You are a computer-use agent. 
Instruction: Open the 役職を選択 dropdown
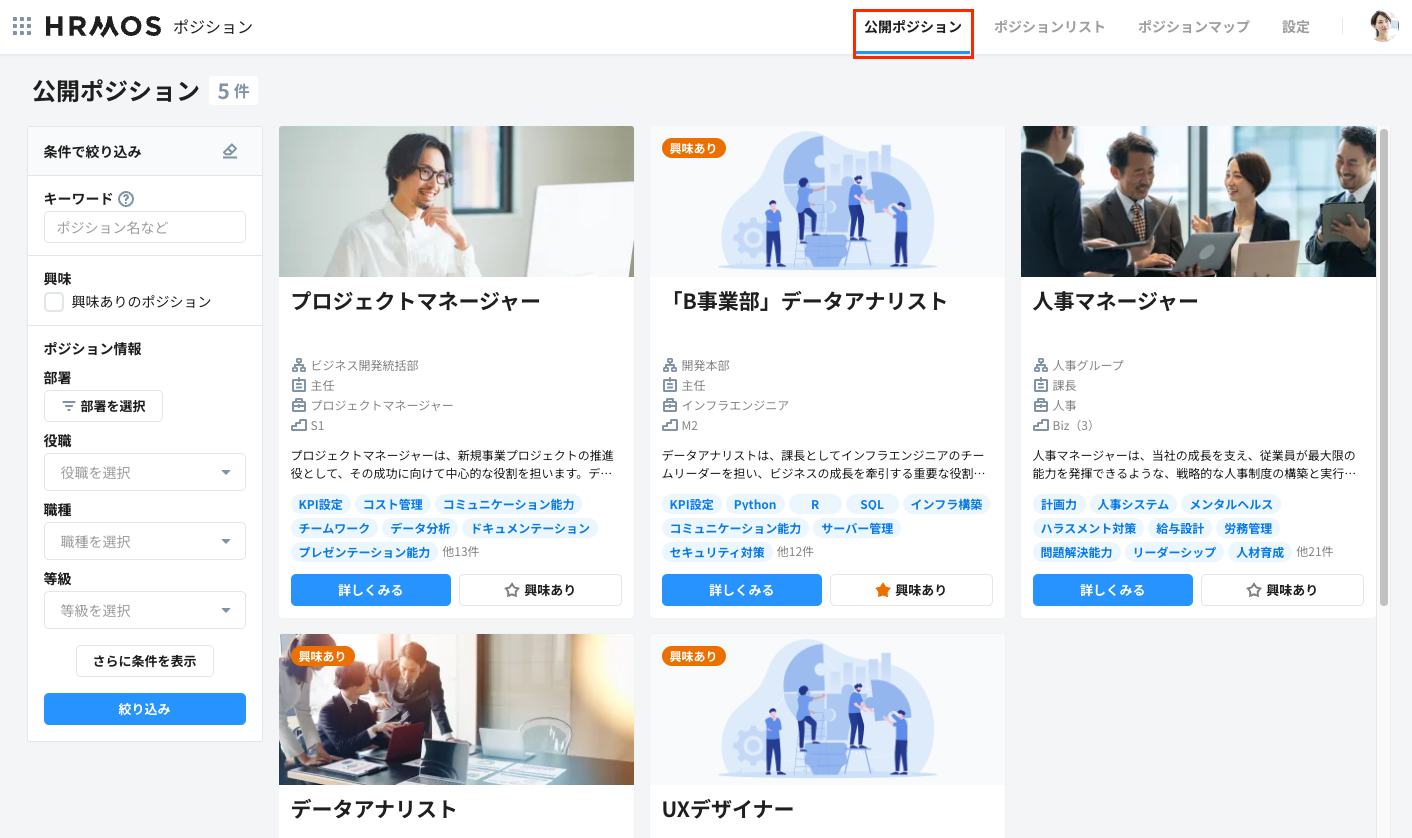tap(144, 471)
